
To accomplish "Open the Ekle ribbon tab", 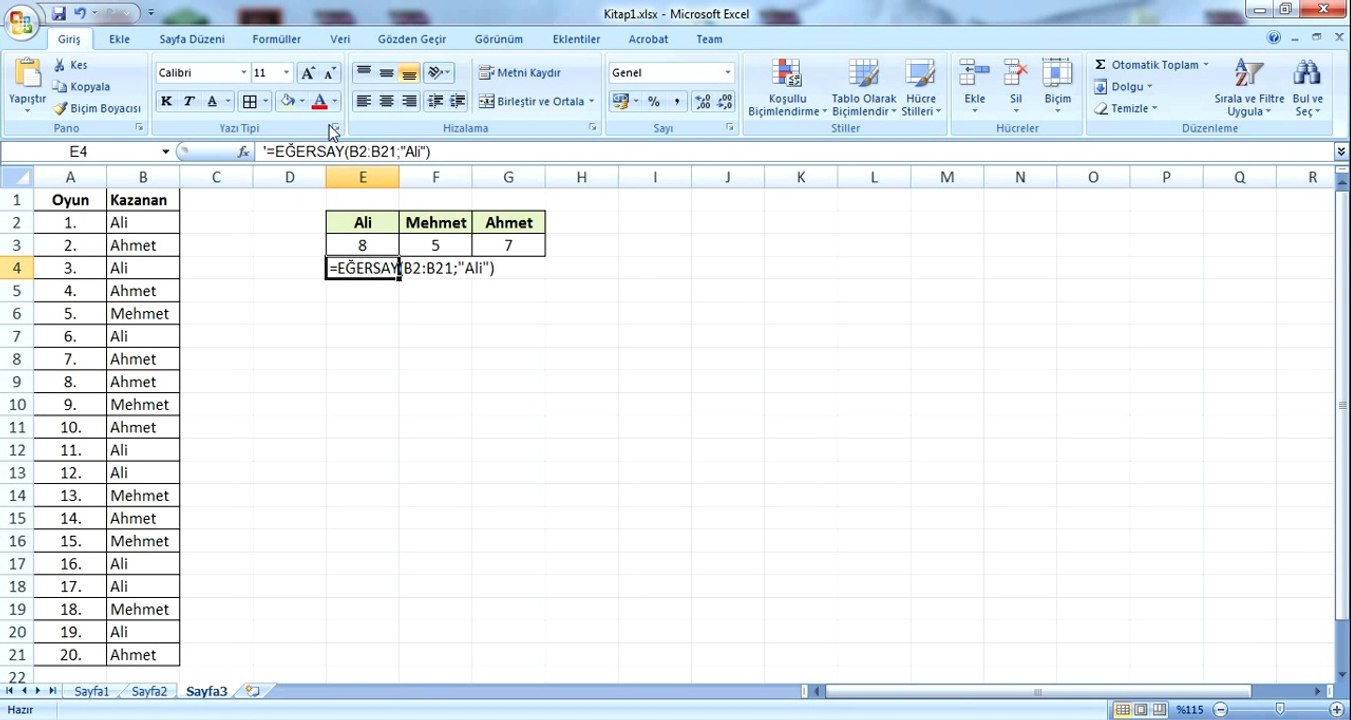I will [119, 39].
